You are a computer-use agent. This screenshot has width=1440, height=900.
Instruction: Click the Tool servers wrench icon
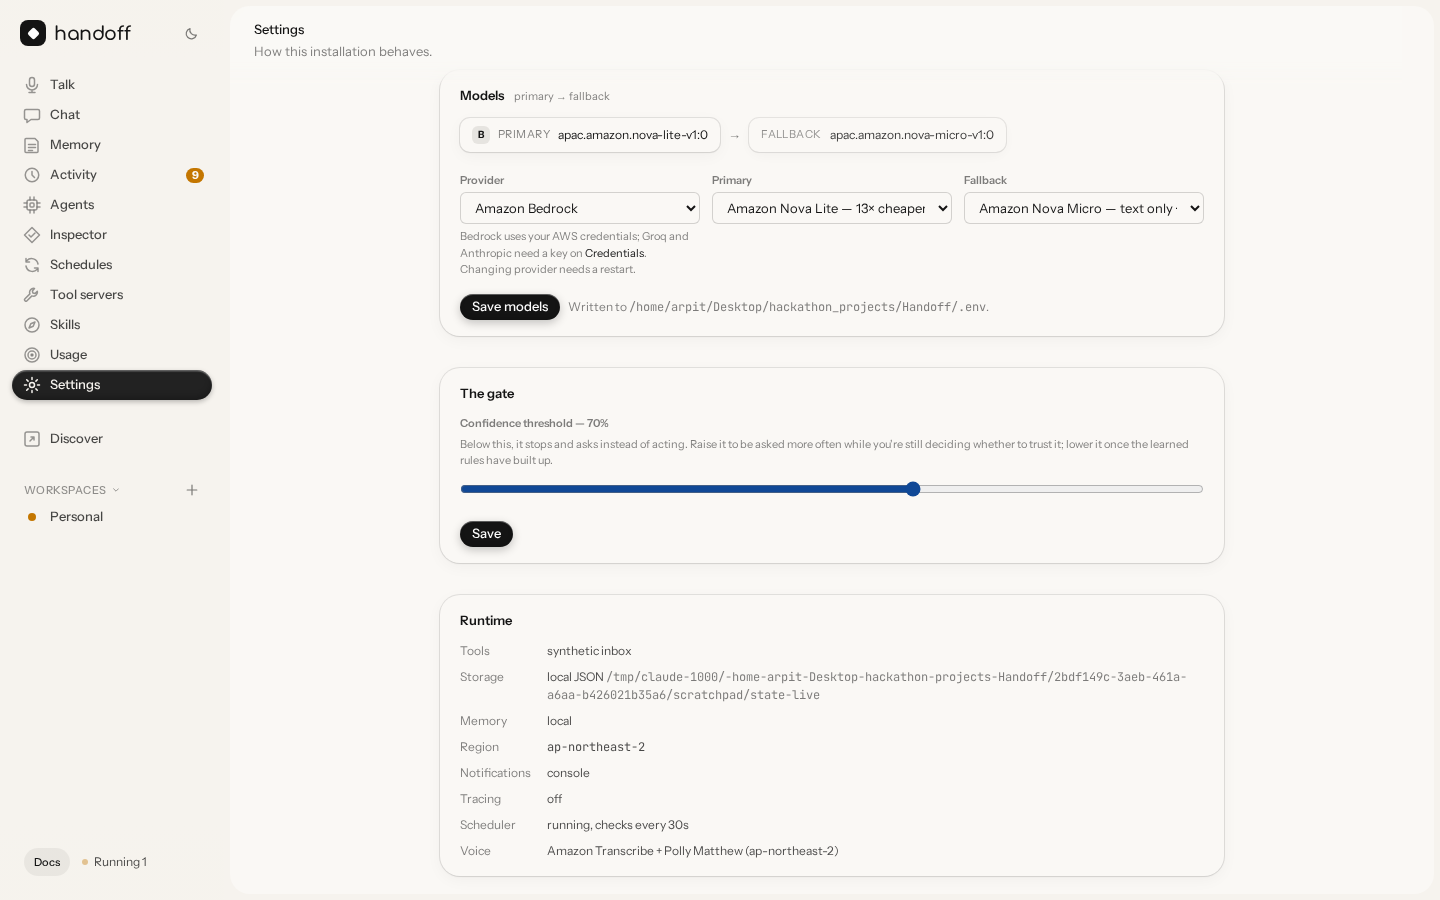(x=32, y=295)
